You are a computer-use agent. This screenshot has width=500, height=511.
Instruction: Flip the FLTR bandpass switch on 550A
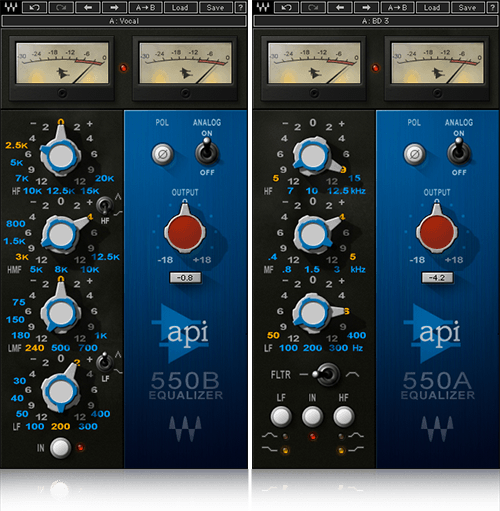[327, 375]
